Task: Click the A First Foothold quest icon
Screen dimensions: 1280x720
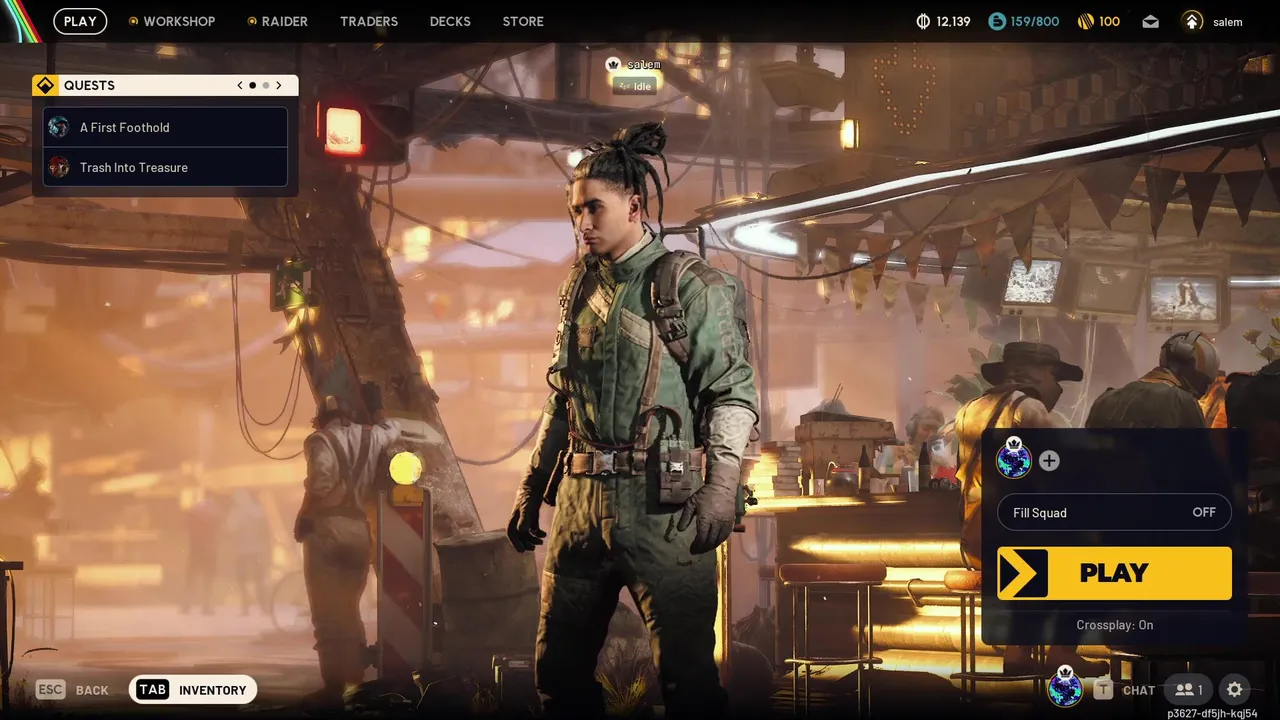Action: 59,127
